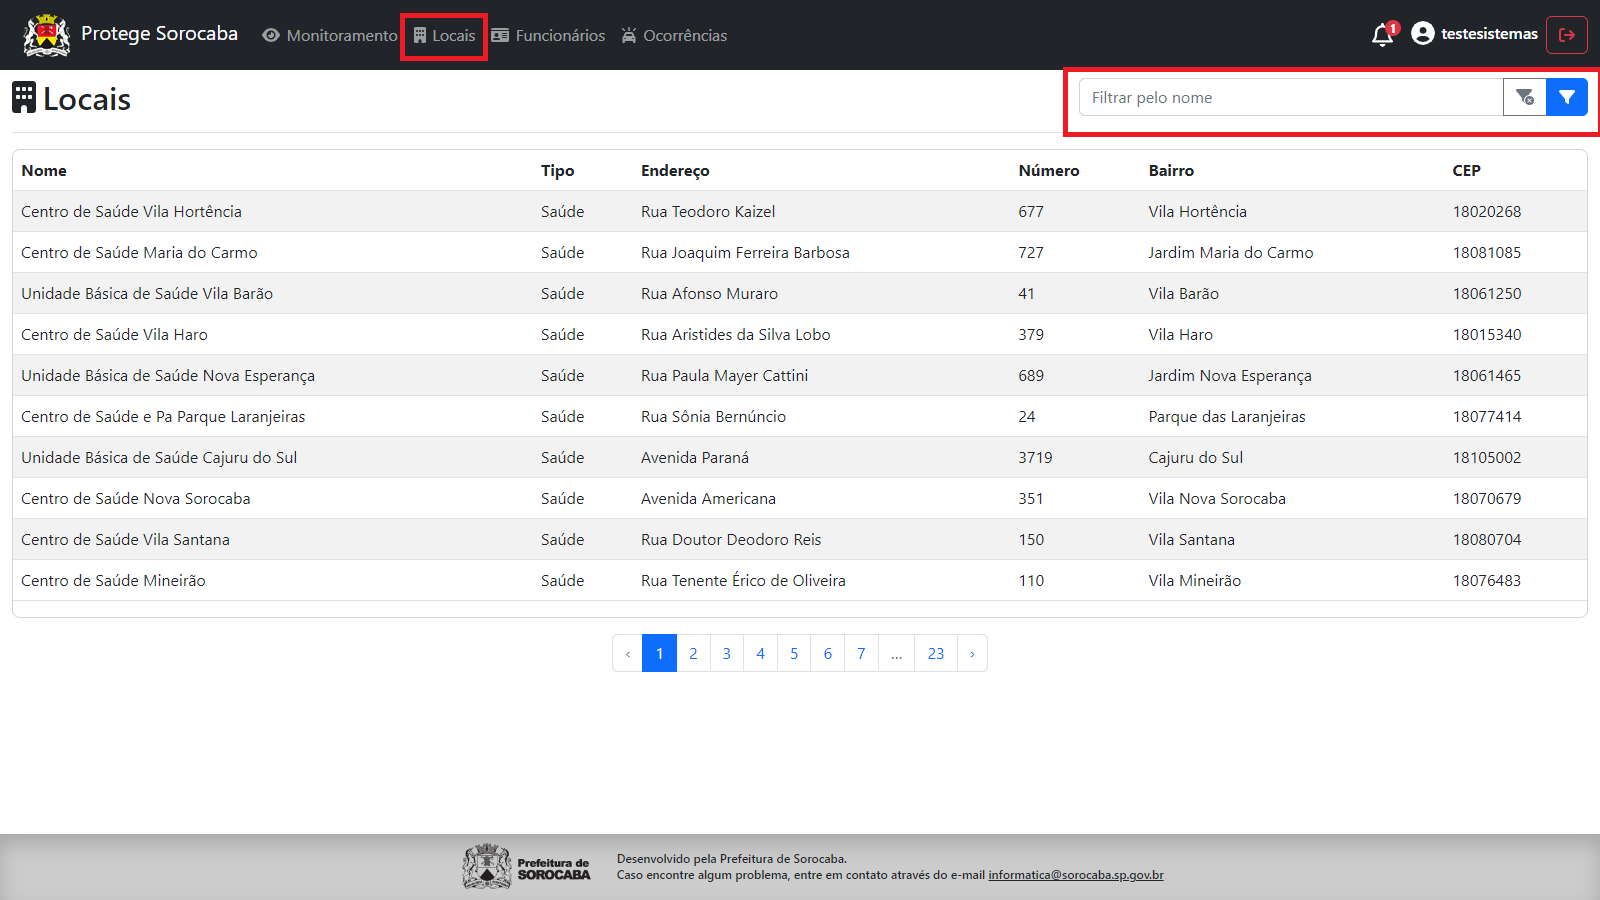Select row Centro de Saúde Mineirão
The width and height of the screenshot is (1600, 900).
800,580
